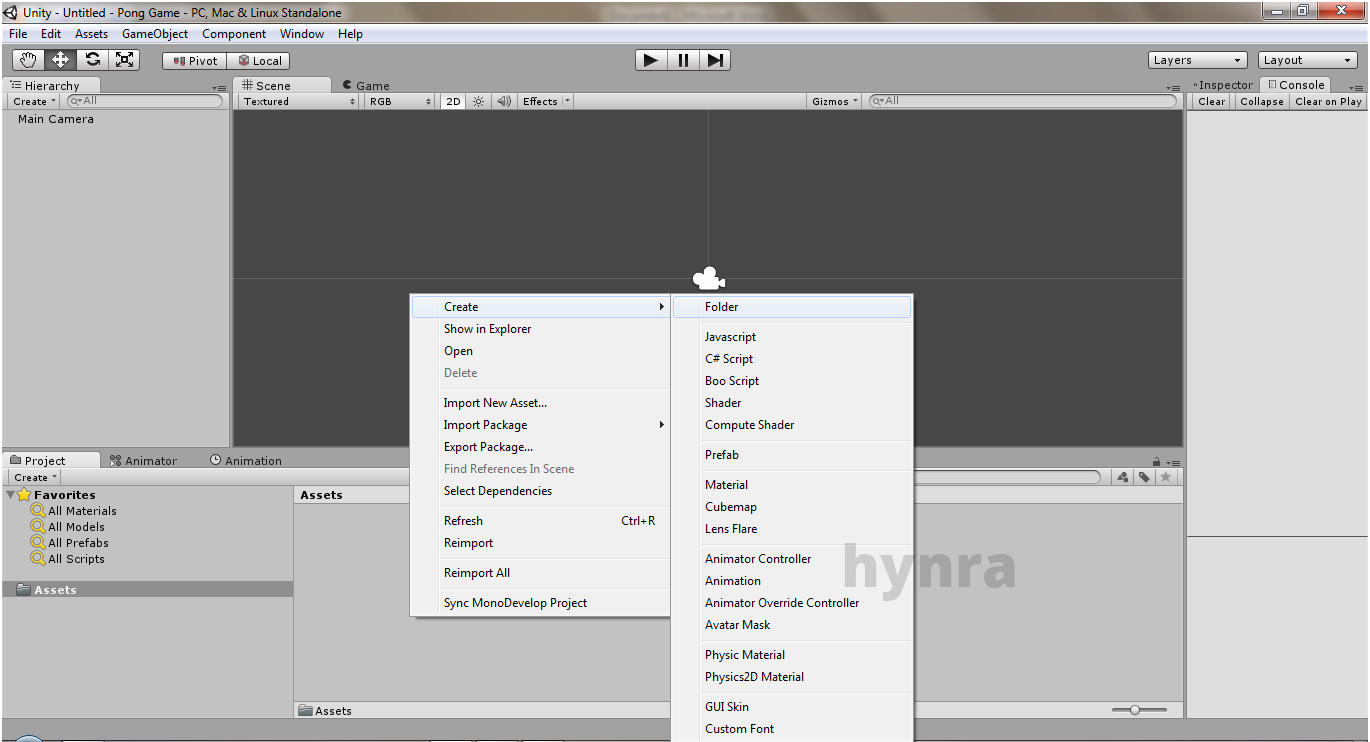Screen dimensions: 1370x742
Task: Toggle scene lighting sun icon
Action: pyautogui.click(x=479, y=101)
